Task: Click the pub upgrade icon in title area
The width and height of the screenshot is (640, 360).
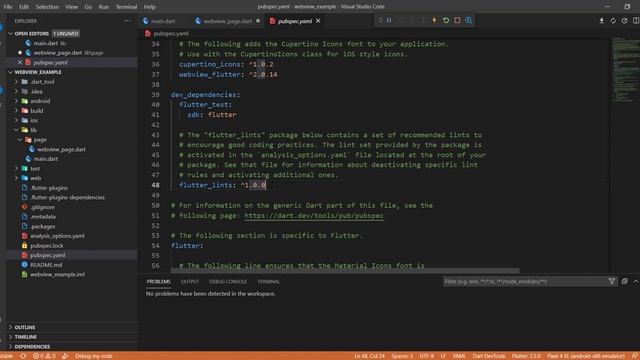Action: [613, 20]
